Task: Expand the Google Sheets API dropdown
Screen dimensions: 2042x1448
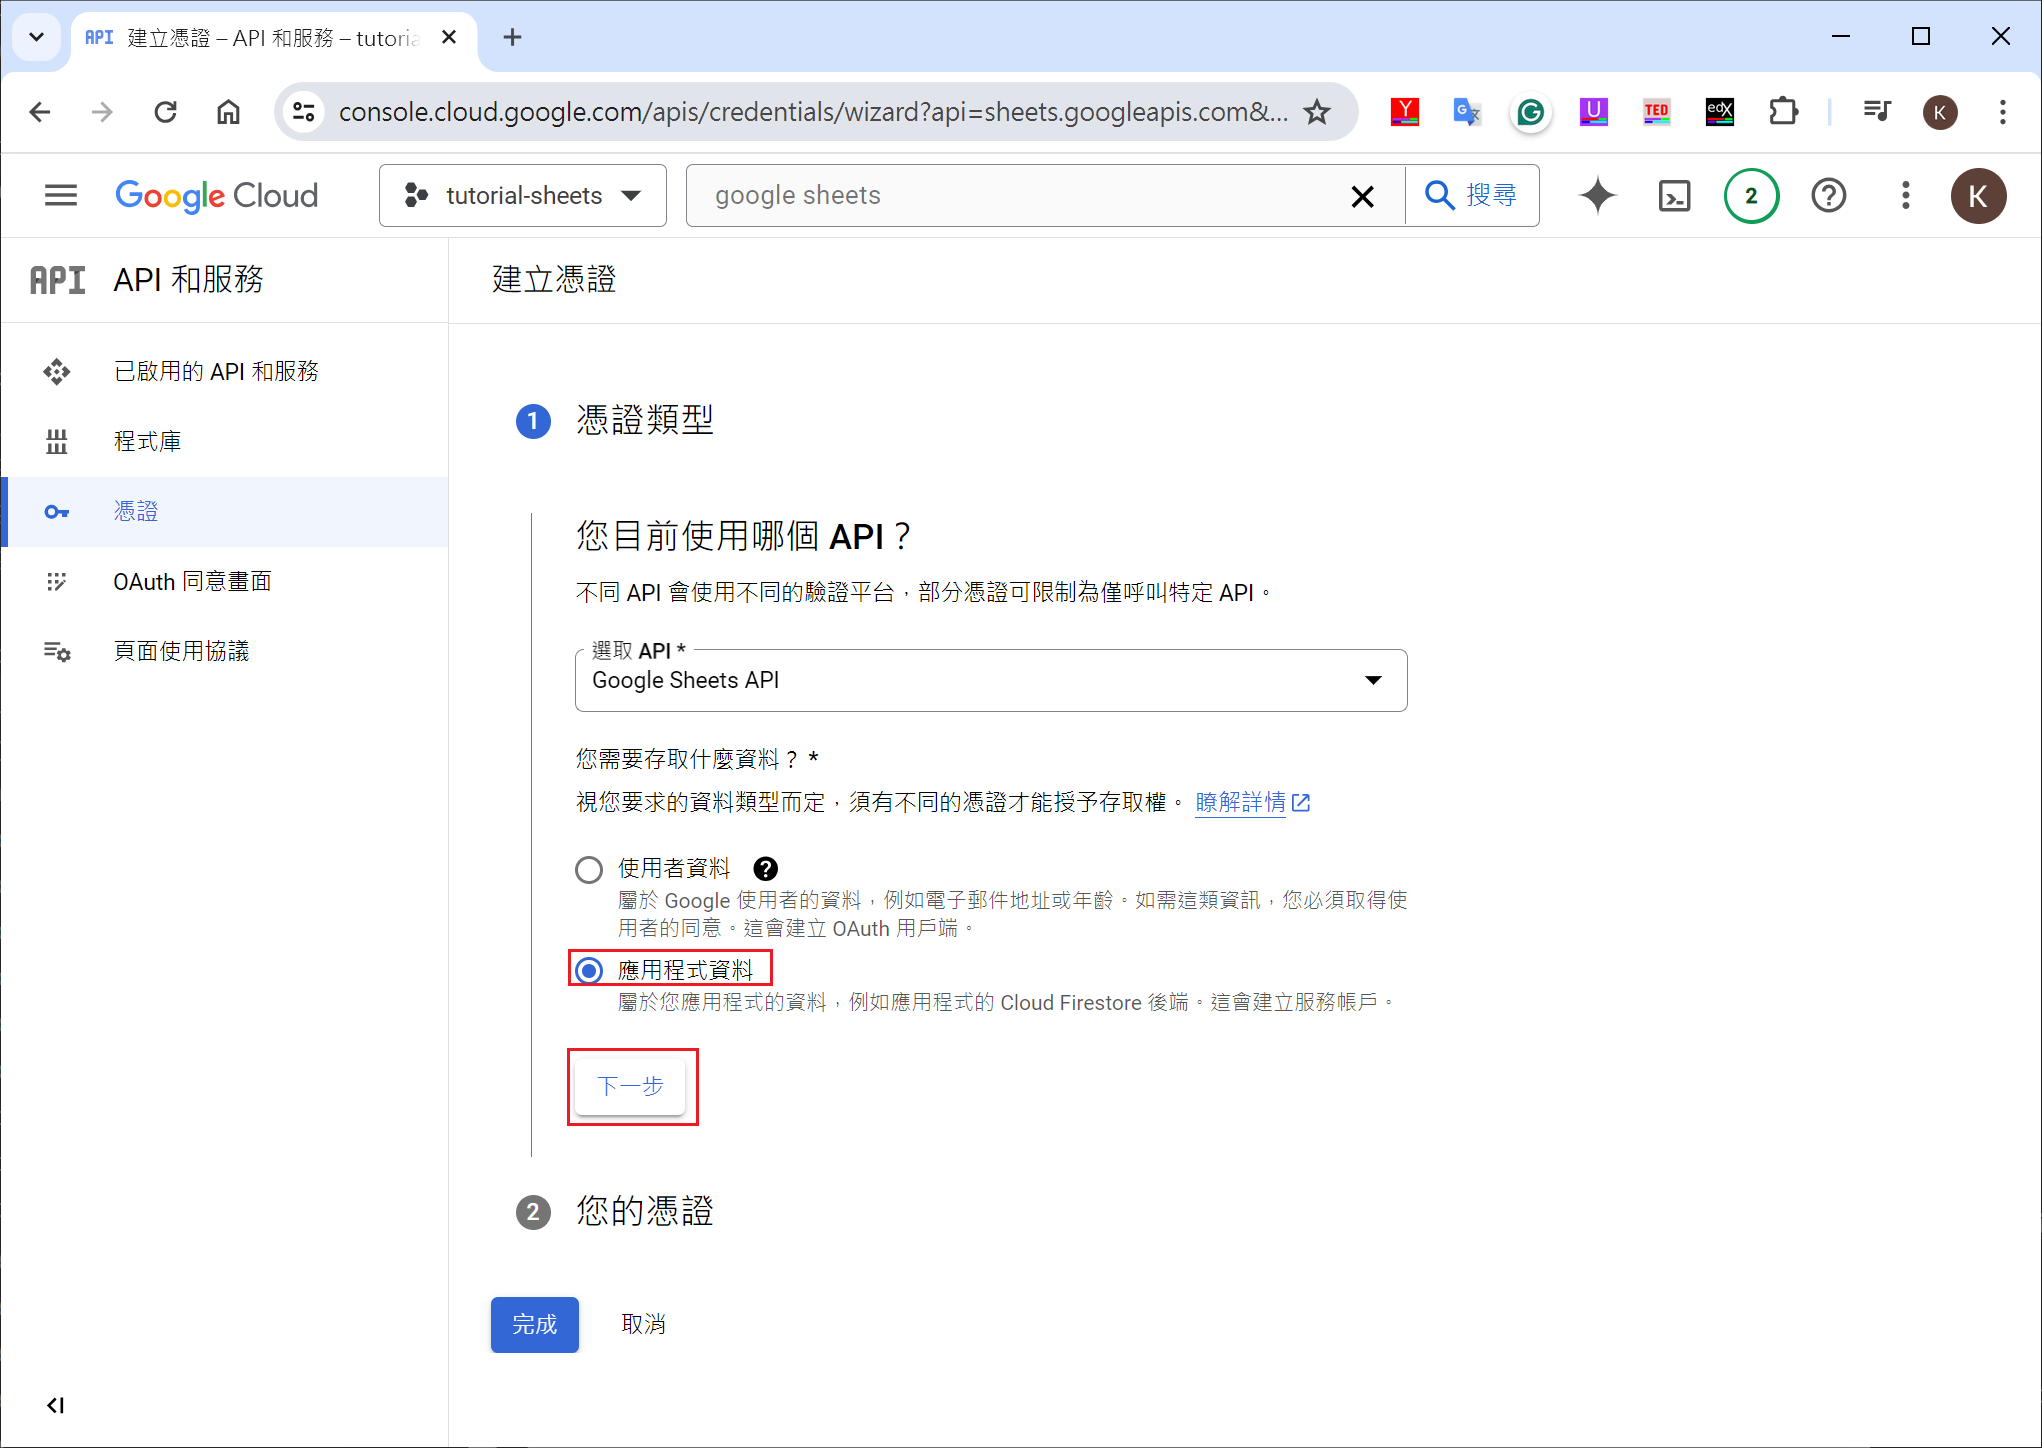Action: [990, 680]
